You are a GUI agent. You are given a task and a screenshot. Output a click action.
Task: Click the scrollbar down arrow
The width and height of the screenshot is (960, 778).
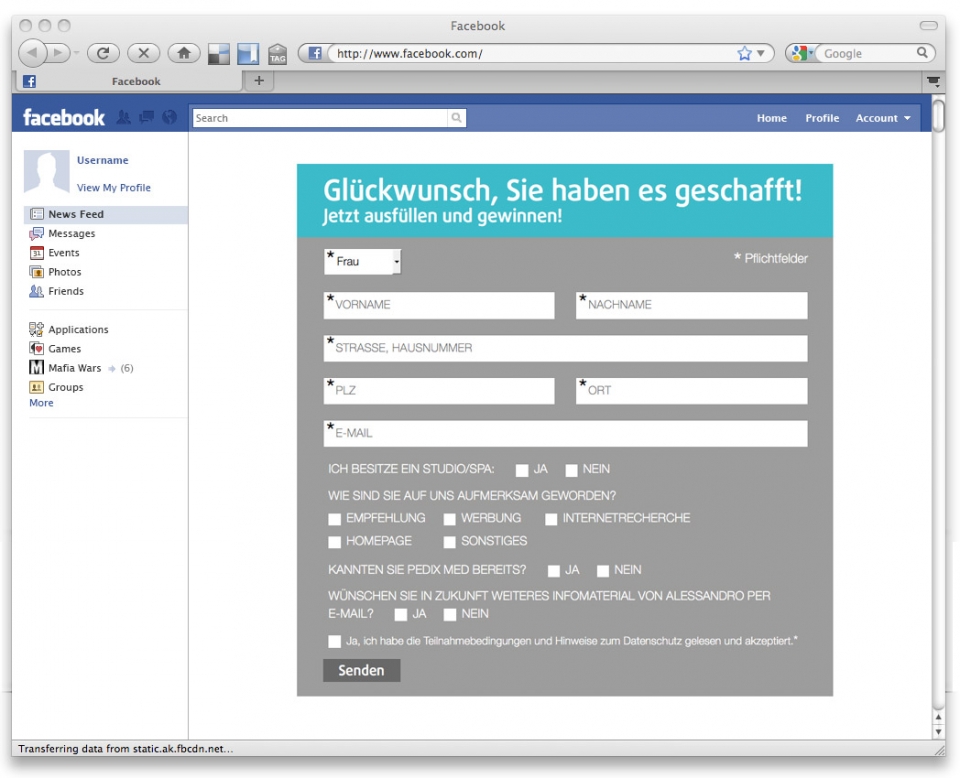[938, 731]
